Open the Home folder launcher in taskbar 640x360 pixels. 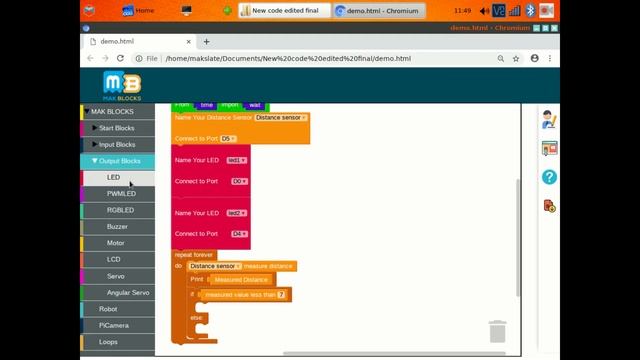[x=138, y=10]
